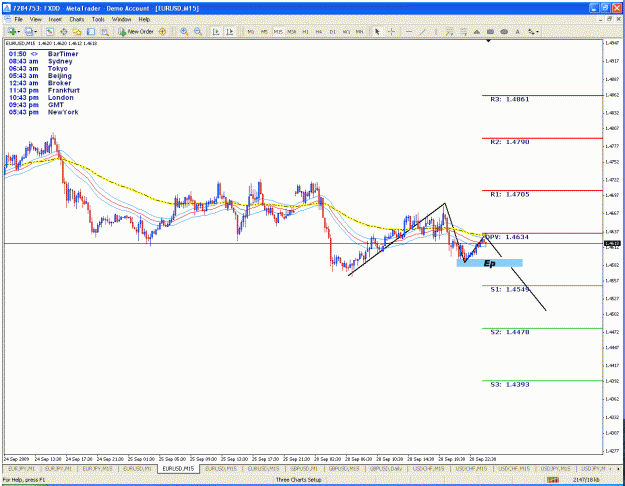Restore the chart child window
The height and width of the screenshot is (486, 625).
(609, 19)
